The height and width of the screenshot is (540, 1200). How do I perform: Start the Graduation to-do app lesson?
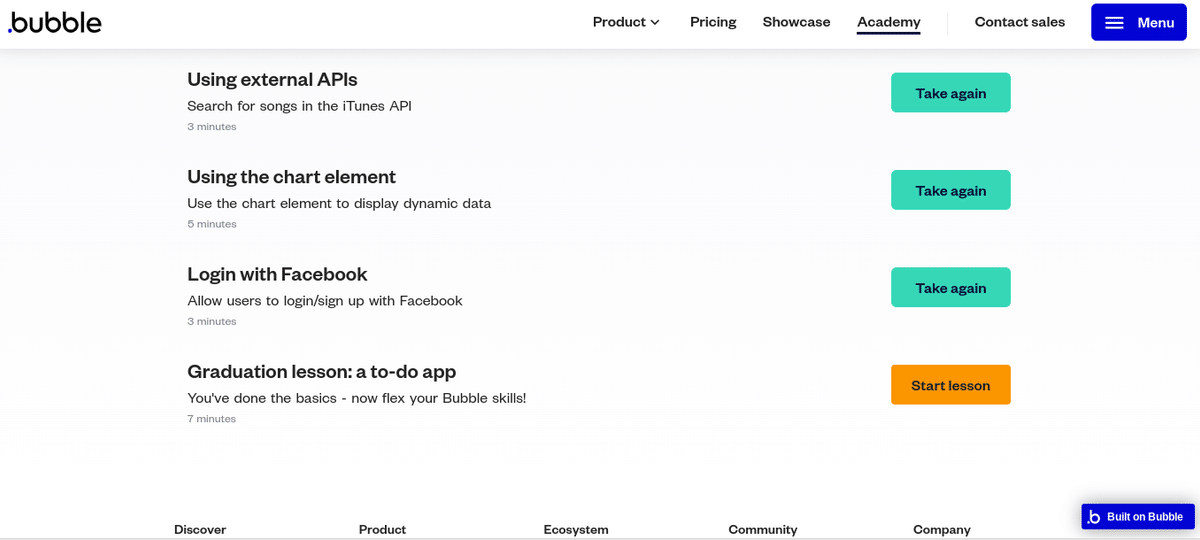click(x=951, y=385)
